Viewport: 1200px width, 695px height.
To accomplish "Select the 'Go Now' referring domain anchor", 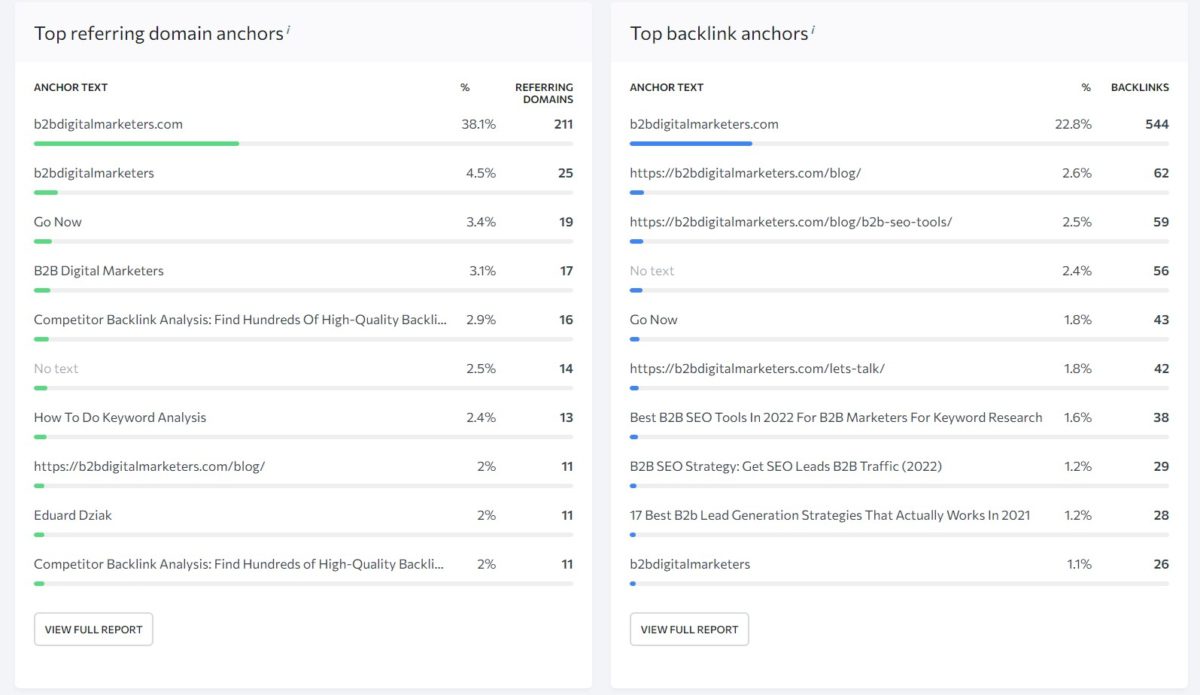I will point(57,221).
